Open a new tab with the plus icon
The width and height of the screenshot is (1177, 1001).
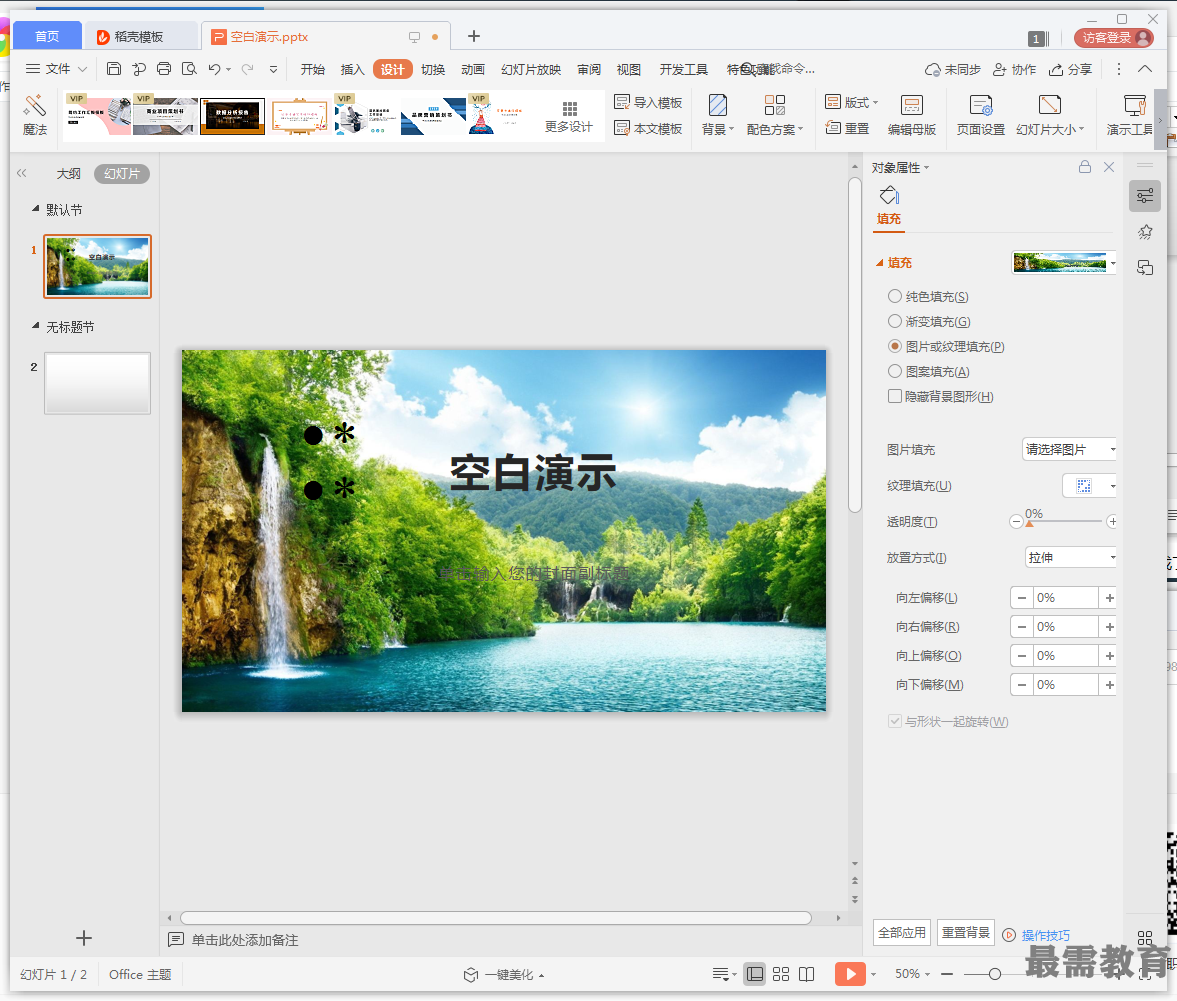(474, 36)
